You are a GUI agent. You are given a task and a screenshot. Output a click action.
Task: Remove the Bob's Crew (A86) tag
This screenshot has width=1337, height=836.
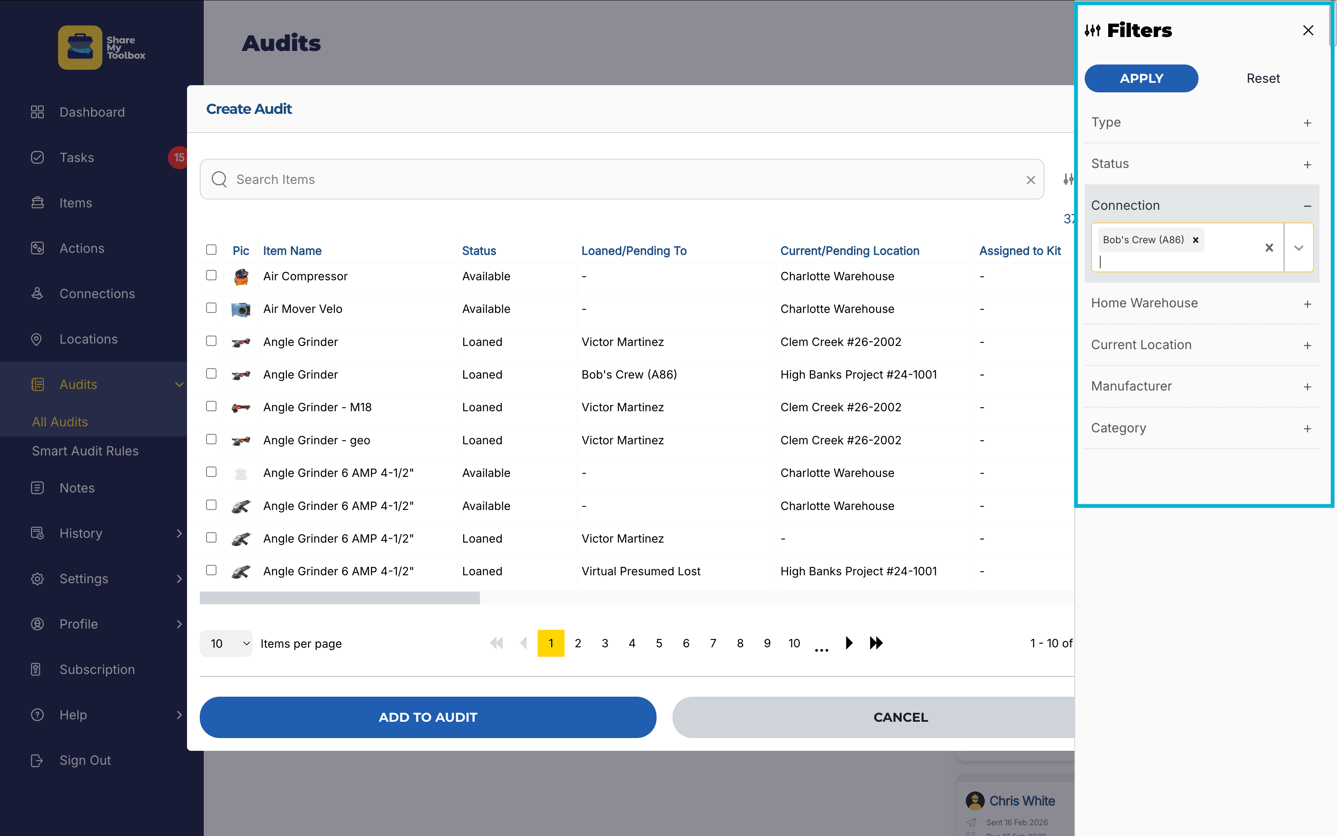(1195, 240)
